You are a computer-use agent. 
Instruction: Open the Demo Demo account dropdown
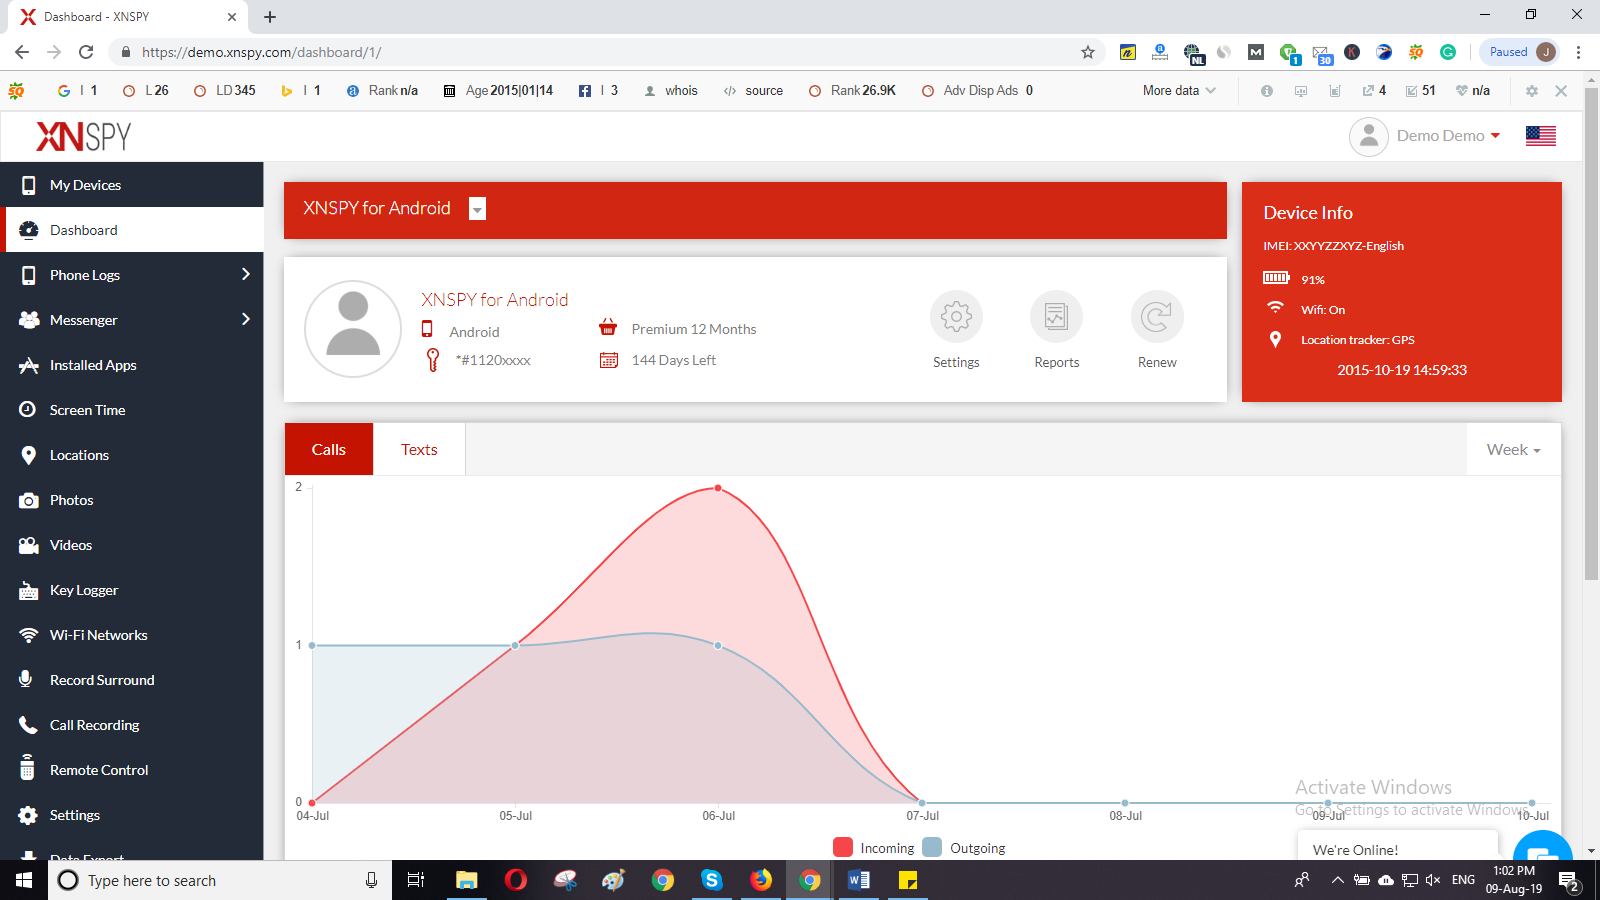(1448, 136)
